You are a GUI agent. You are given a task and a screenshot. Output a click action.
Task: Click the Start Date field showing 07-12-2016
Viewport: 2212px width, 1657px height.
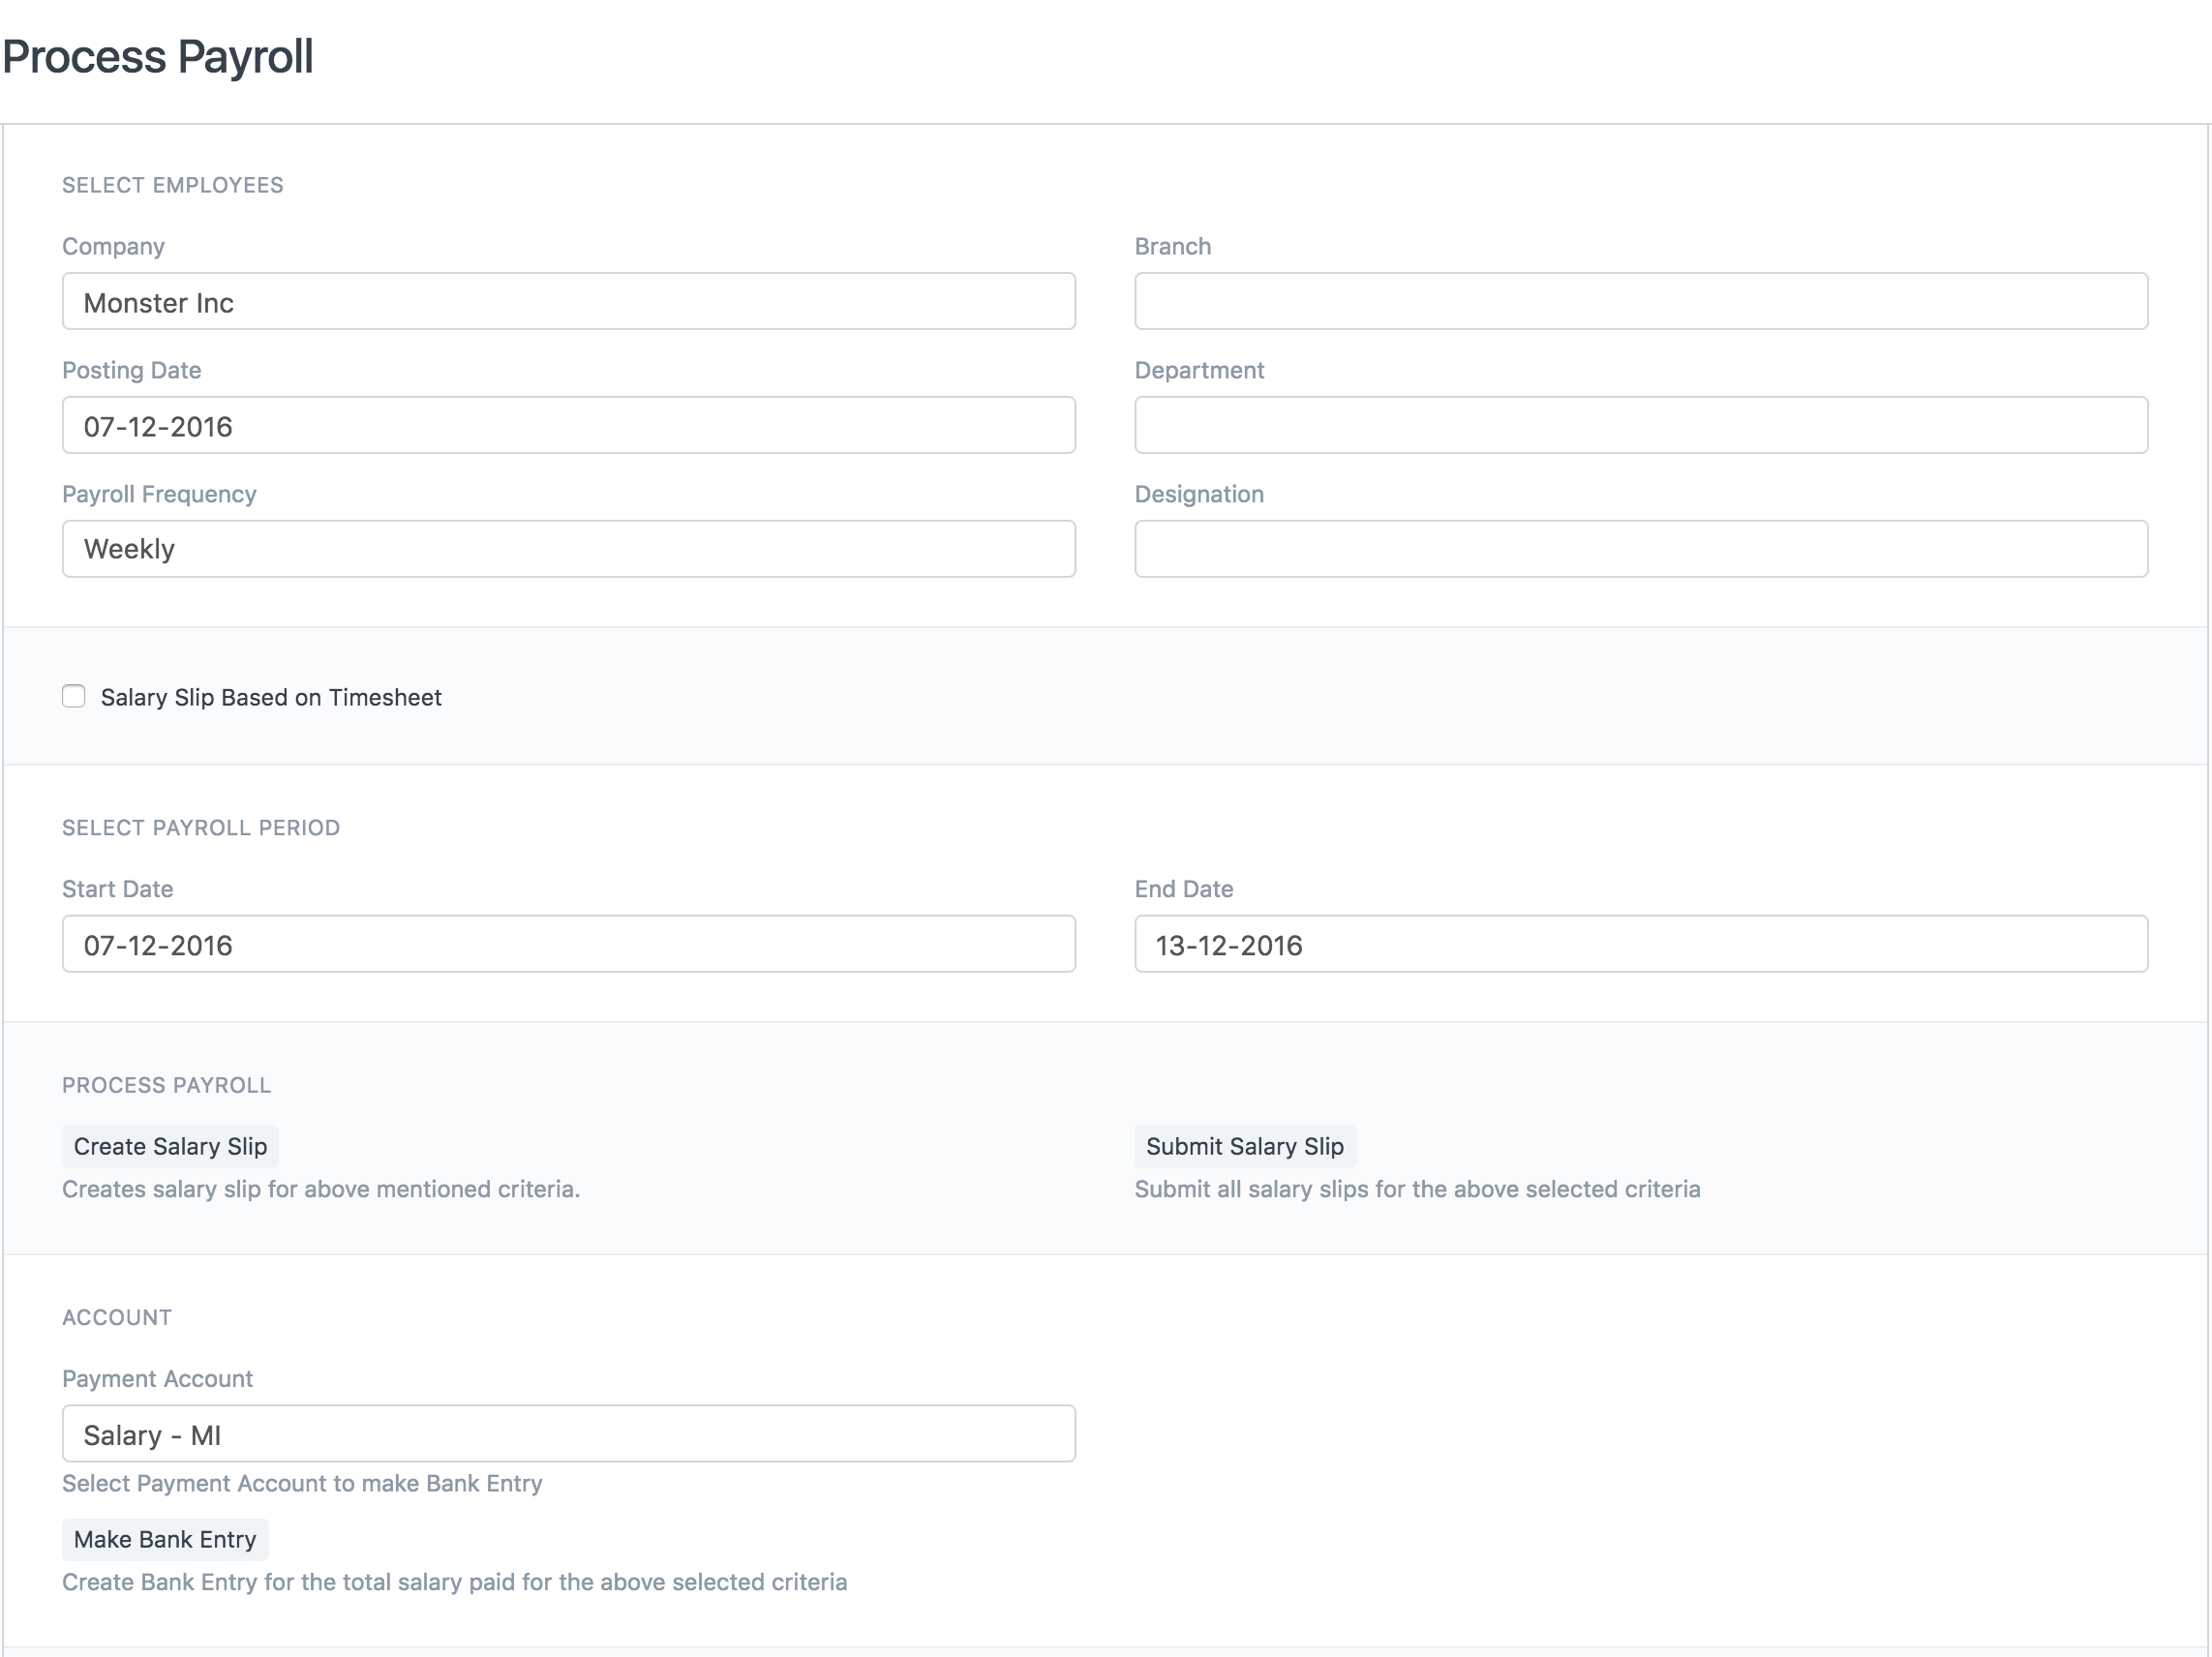click(x=568, y=944)
